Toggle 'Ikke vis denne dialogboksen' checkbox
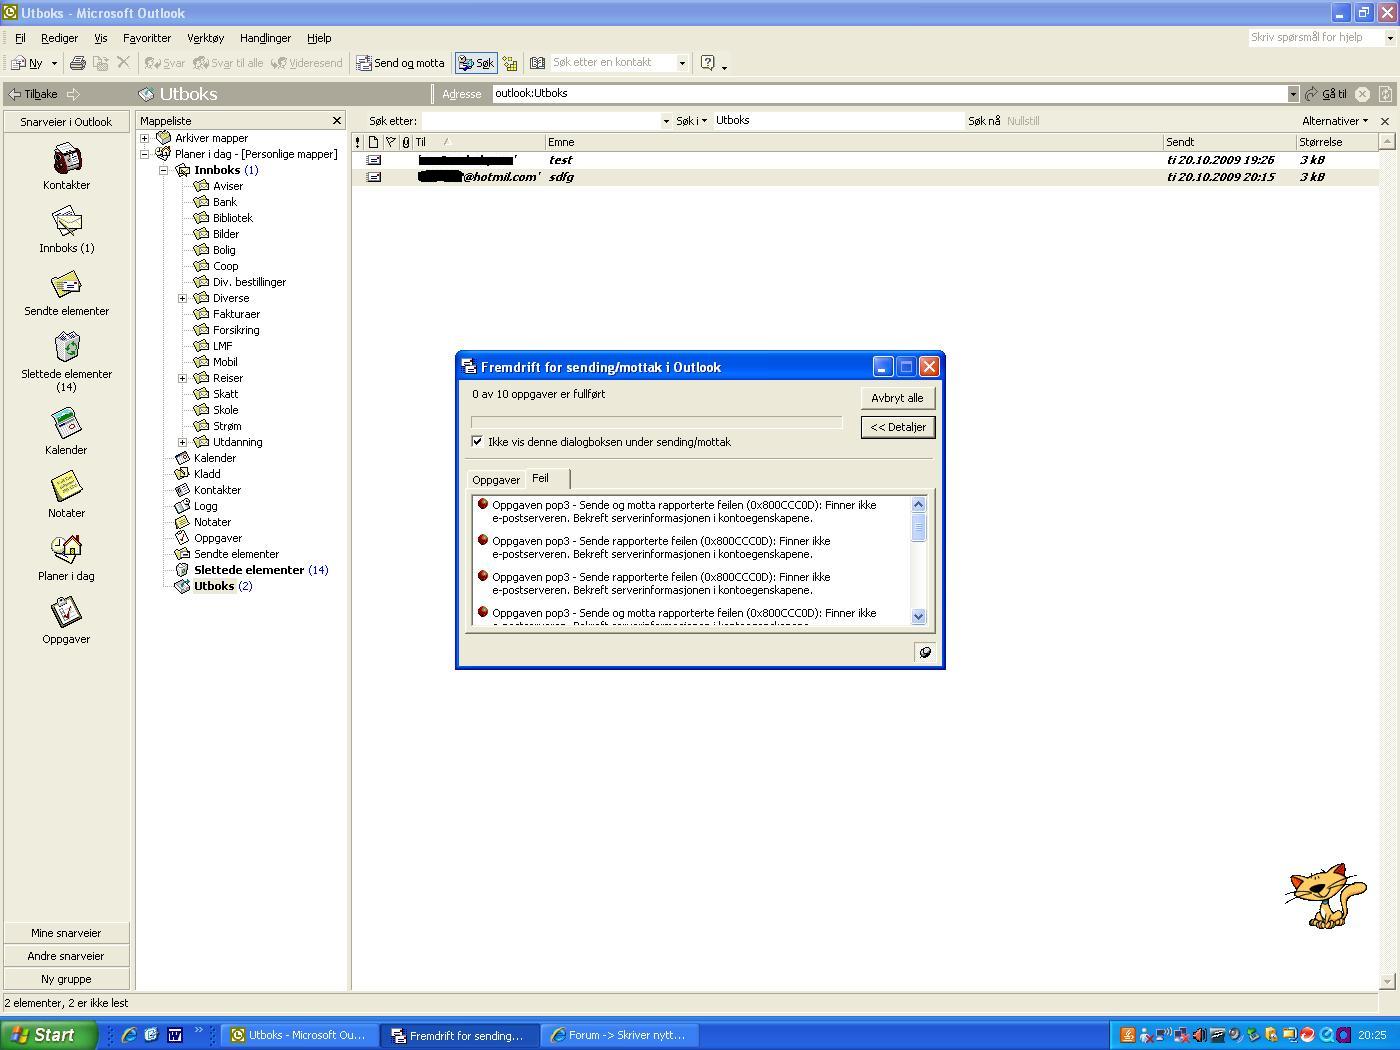Image resolution: width=1400 pixels, height=1050 pixels. [477, 441]
